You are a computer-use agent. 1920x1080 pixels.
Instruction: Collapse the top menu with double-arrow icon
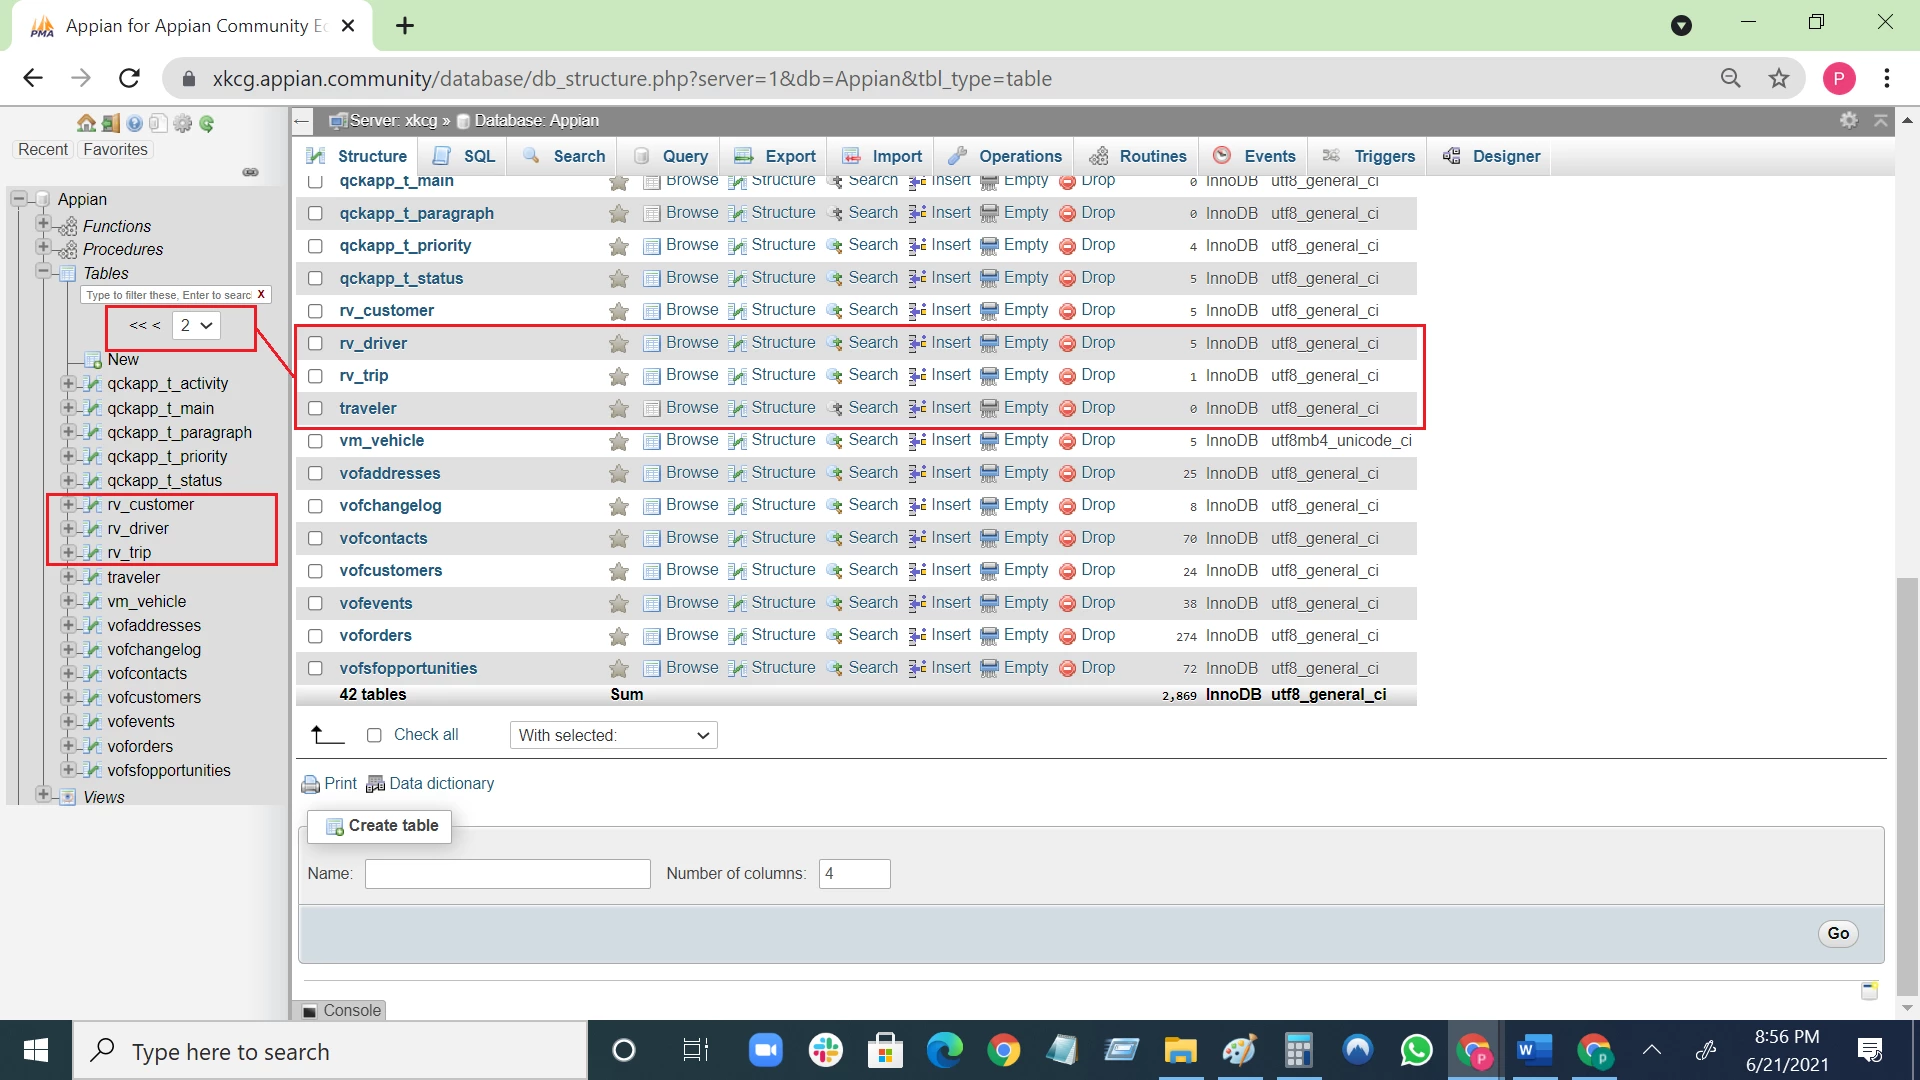(1881, 120)
